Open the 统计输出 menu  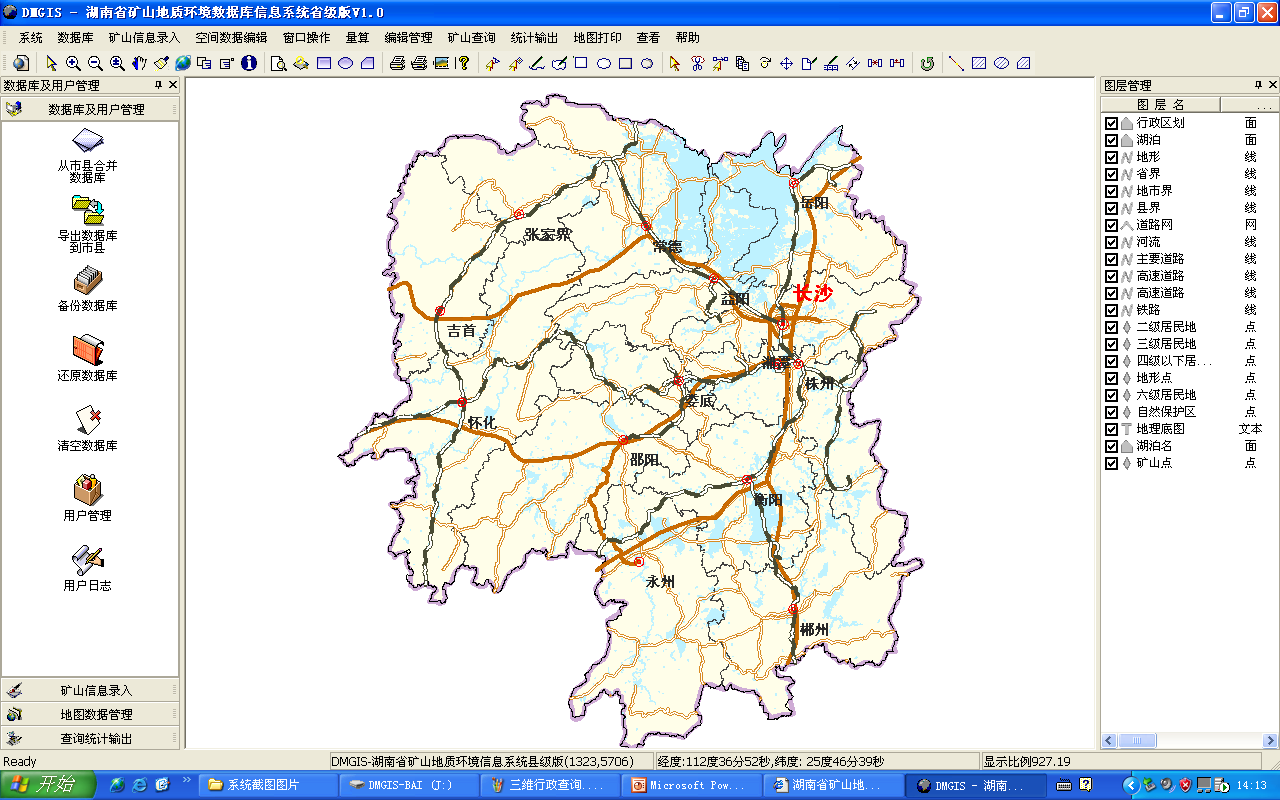tap(534, 38)
